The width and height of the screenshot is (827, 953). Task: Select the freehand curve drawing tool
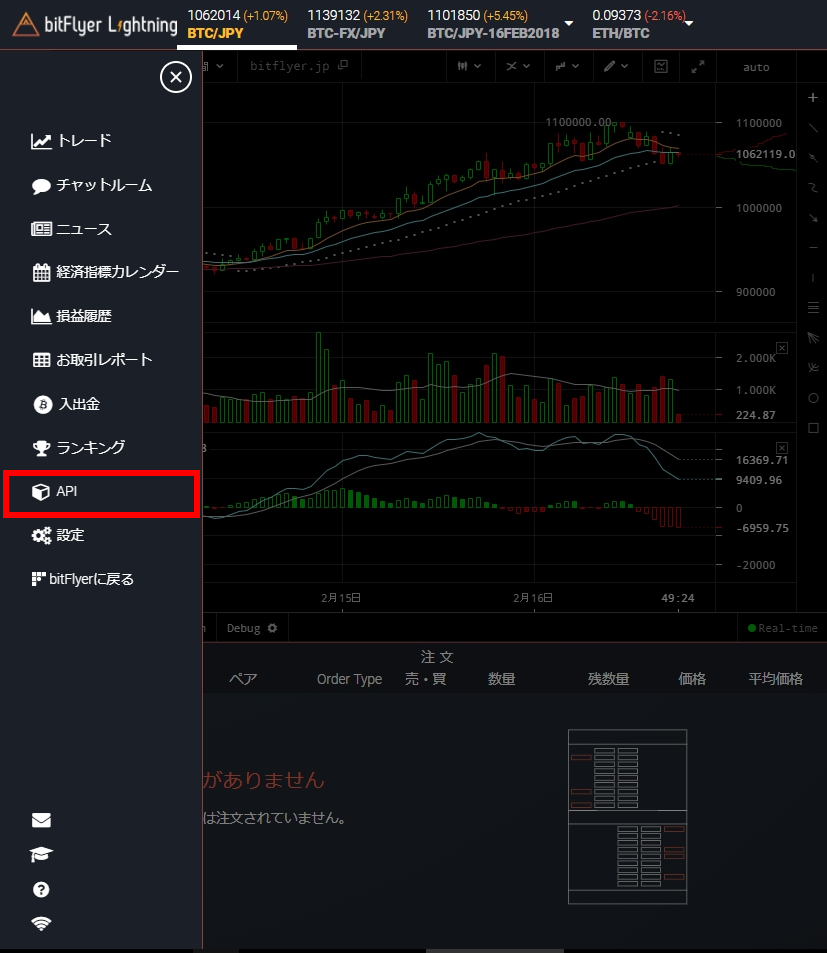(813, 188)
